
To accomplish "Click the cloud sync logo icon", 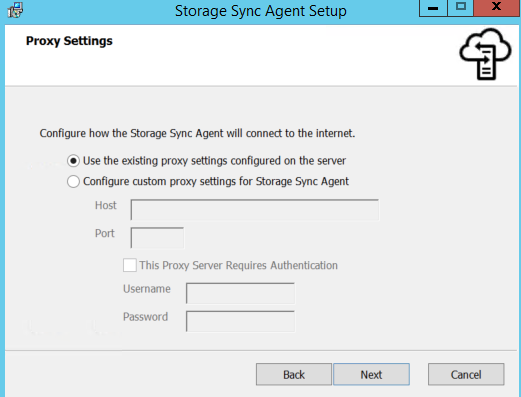I will (485, 54).
